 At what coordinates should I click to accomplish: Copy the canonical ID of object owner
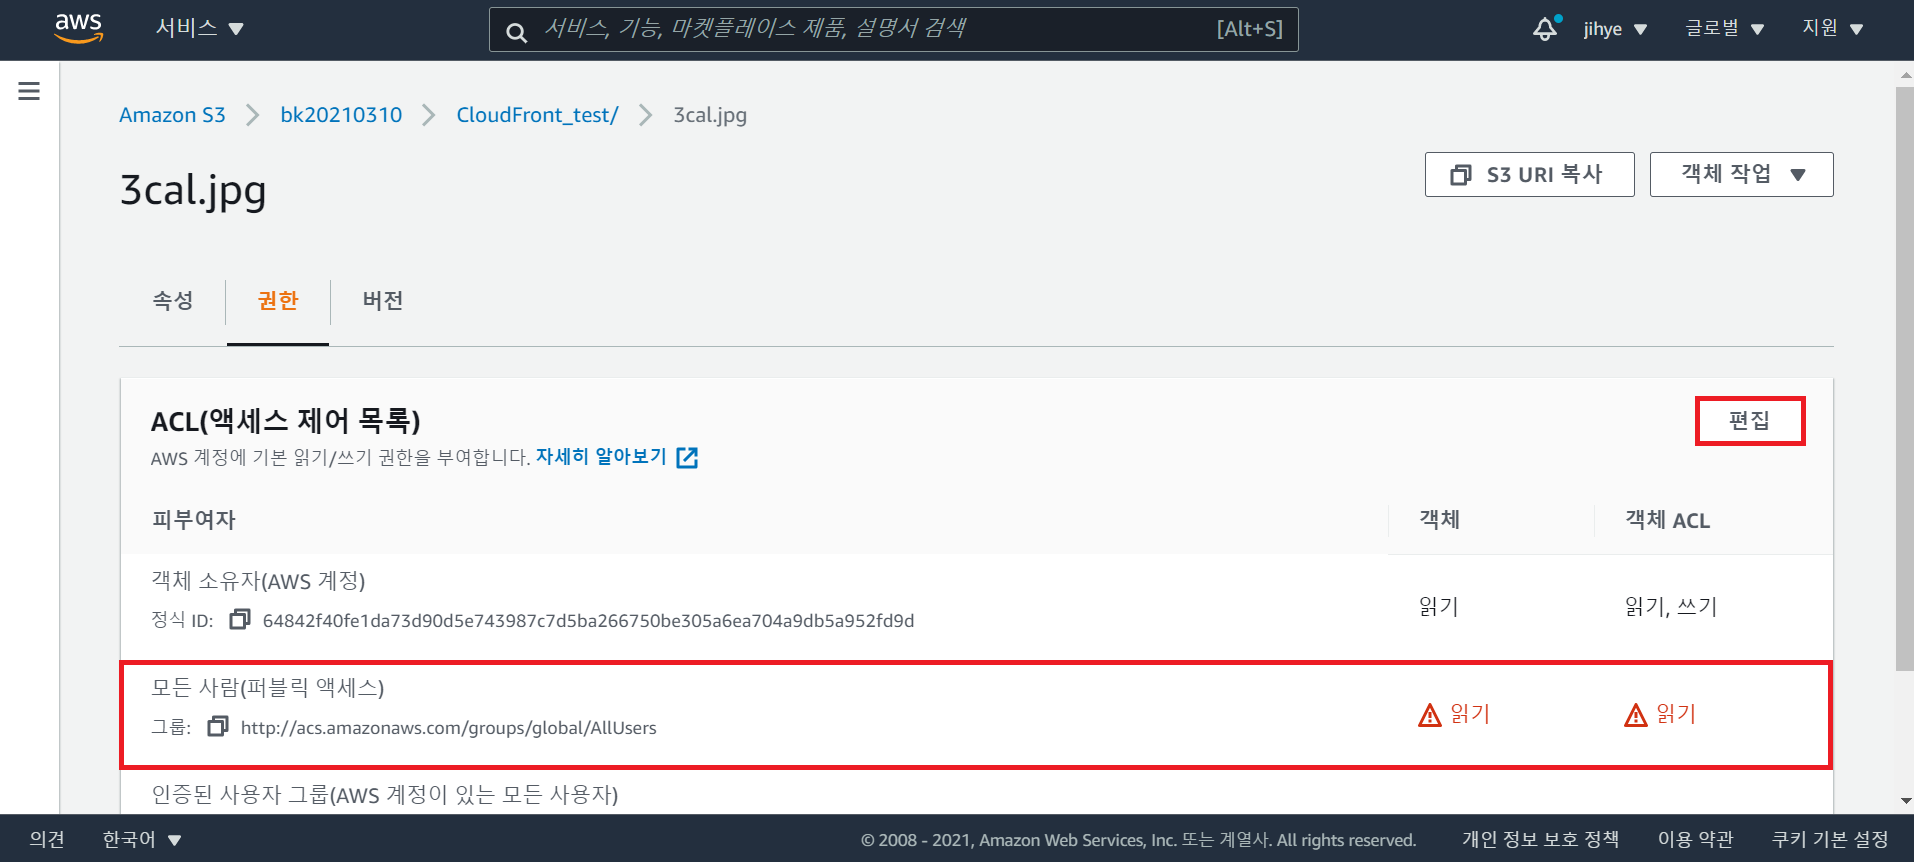pos(239,620)
